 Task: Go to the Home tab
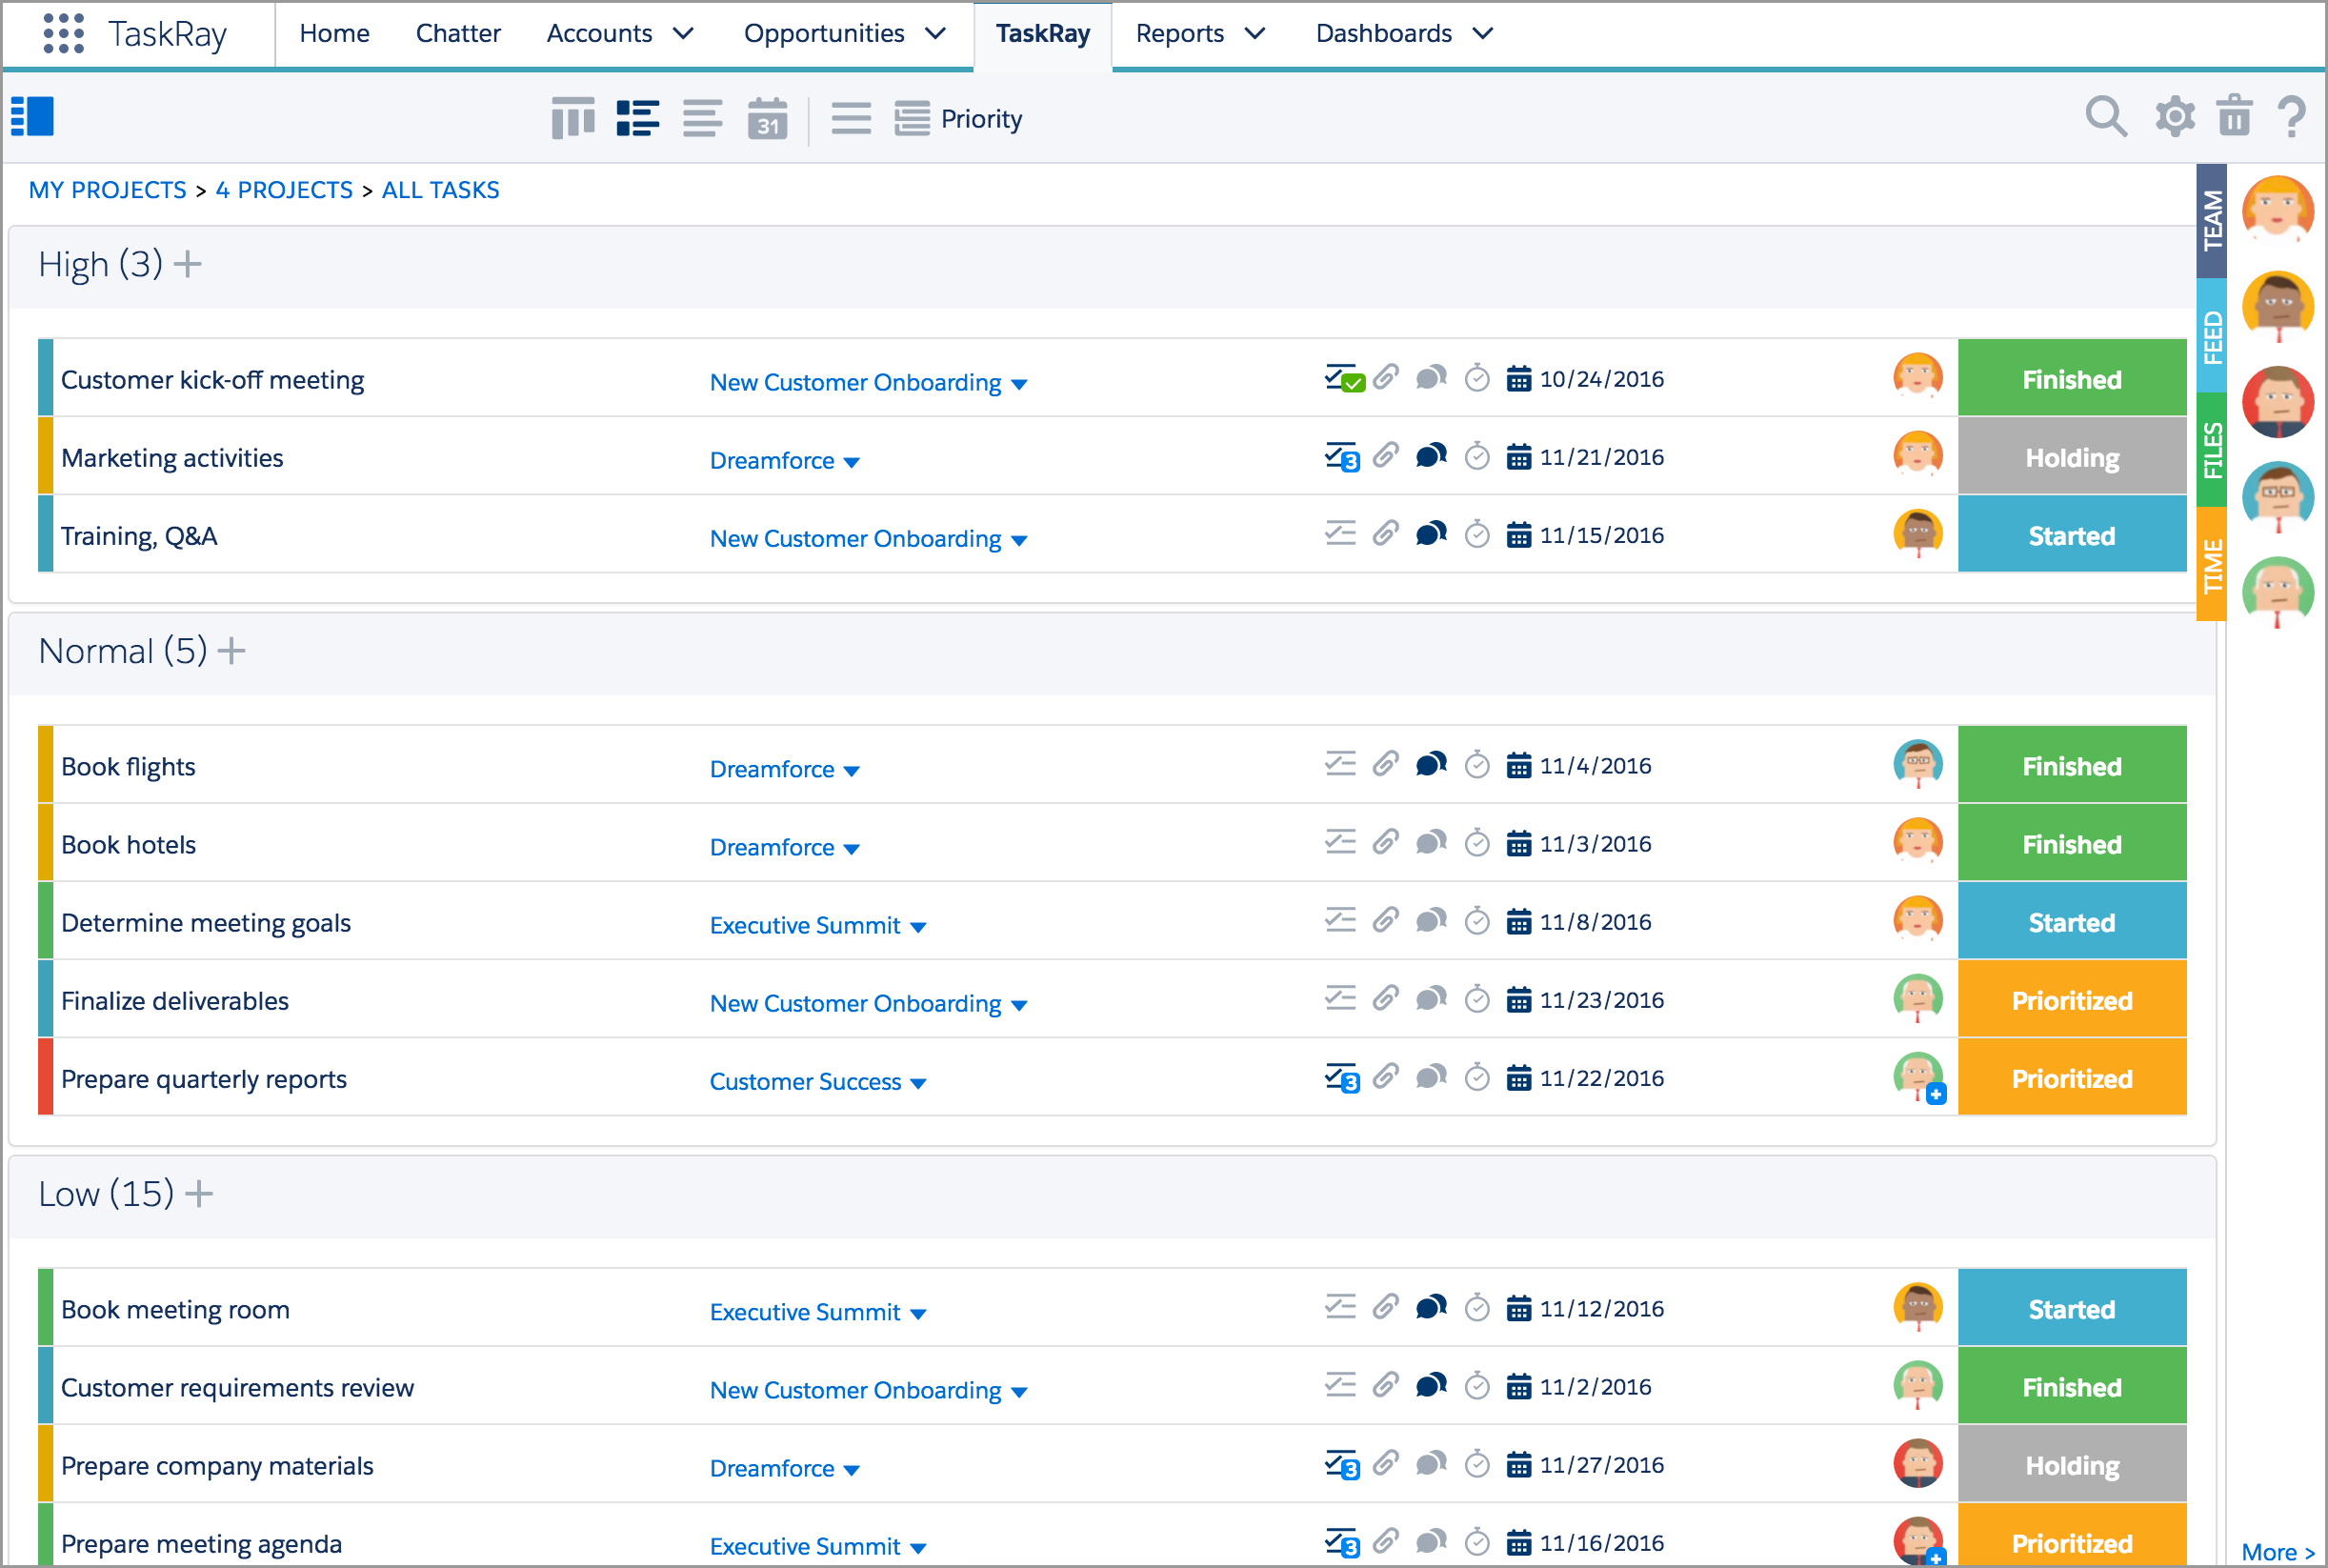click(x=334, y=33)
